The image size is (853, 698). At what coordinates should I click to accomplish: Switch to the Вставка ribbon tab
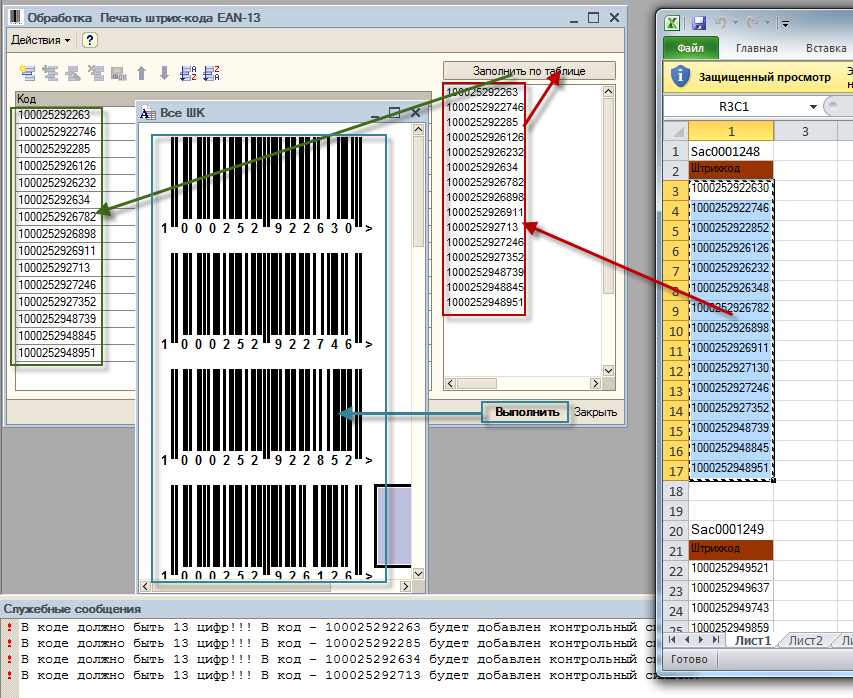[x=826, y=48]
